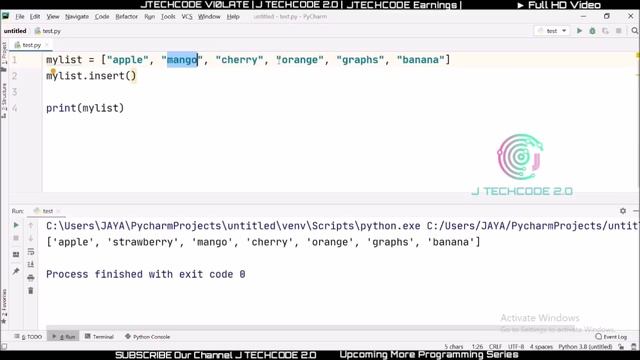Click line number 3 in gutter

coord(15,92)
